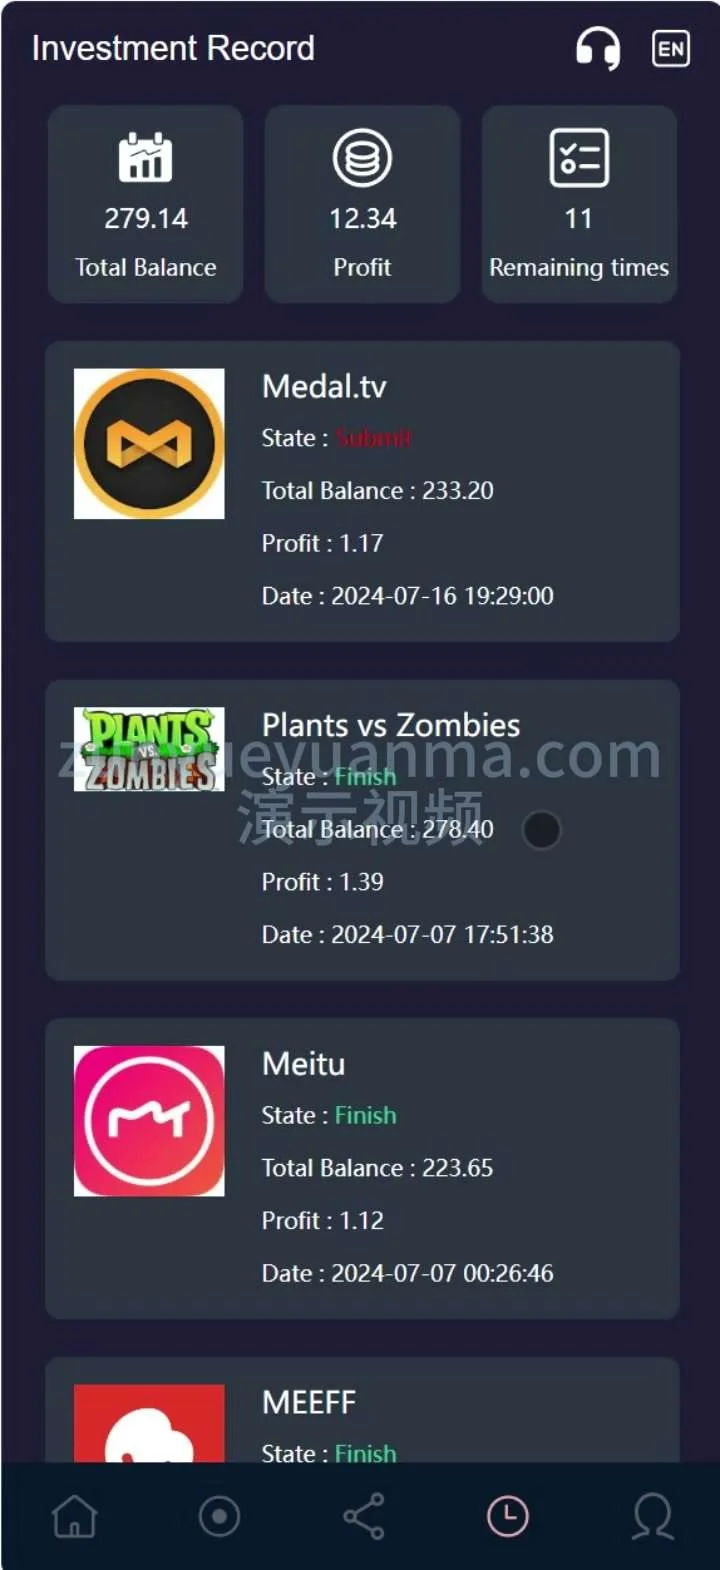This screenshot has width=720, height=1570.
Task: Open the circular target tab icon
Action: 219,1516
